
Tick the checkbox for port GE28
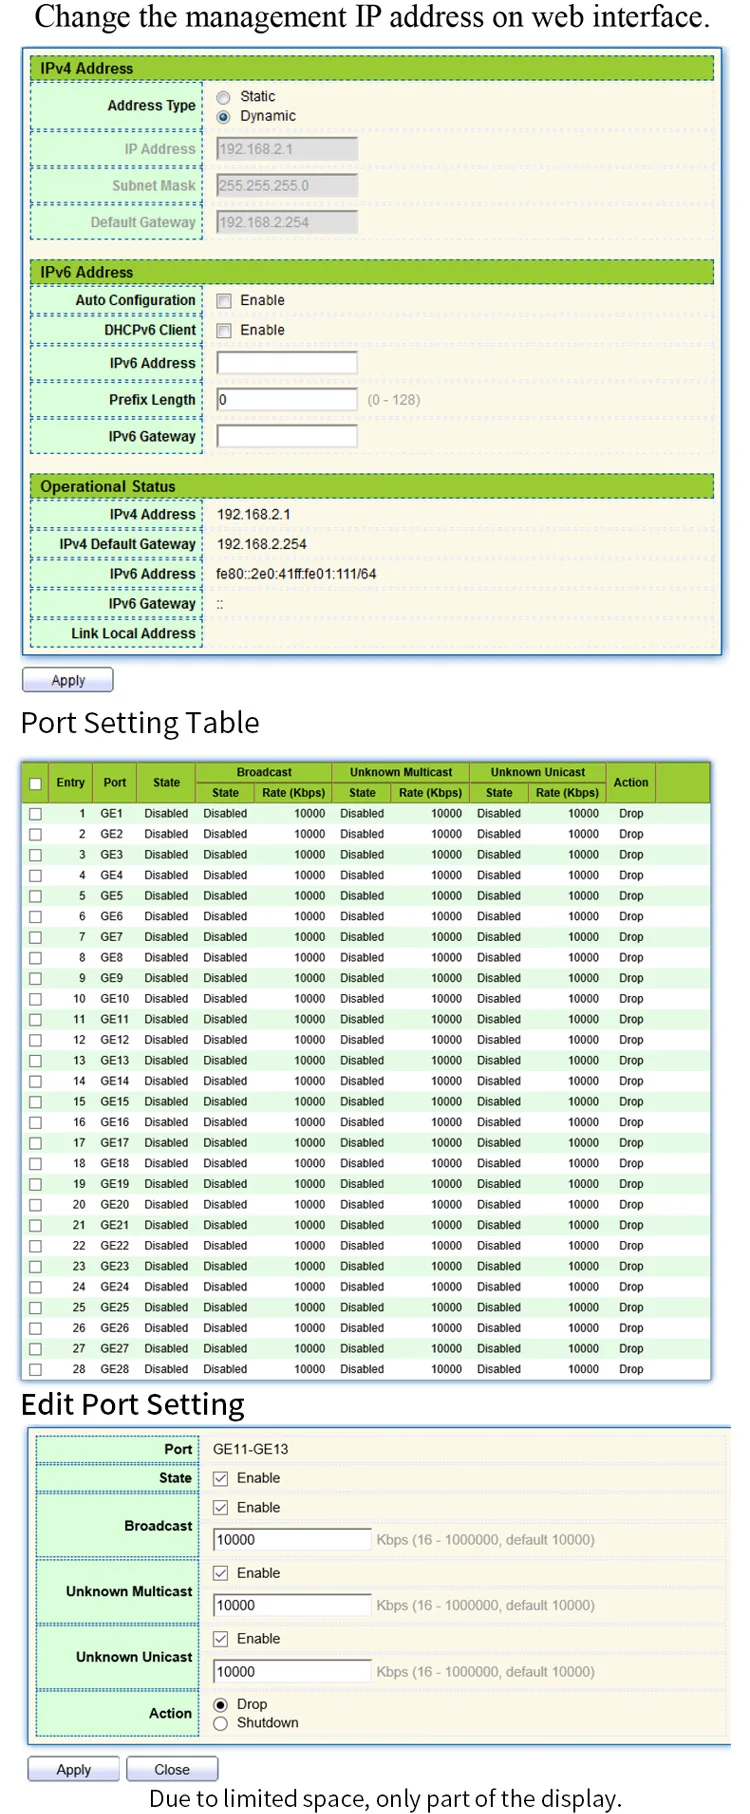pos(36,1370)
